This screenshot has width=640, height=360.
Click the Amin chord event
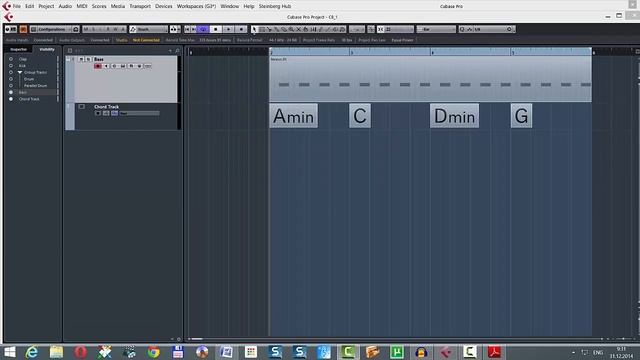point(293,116)
